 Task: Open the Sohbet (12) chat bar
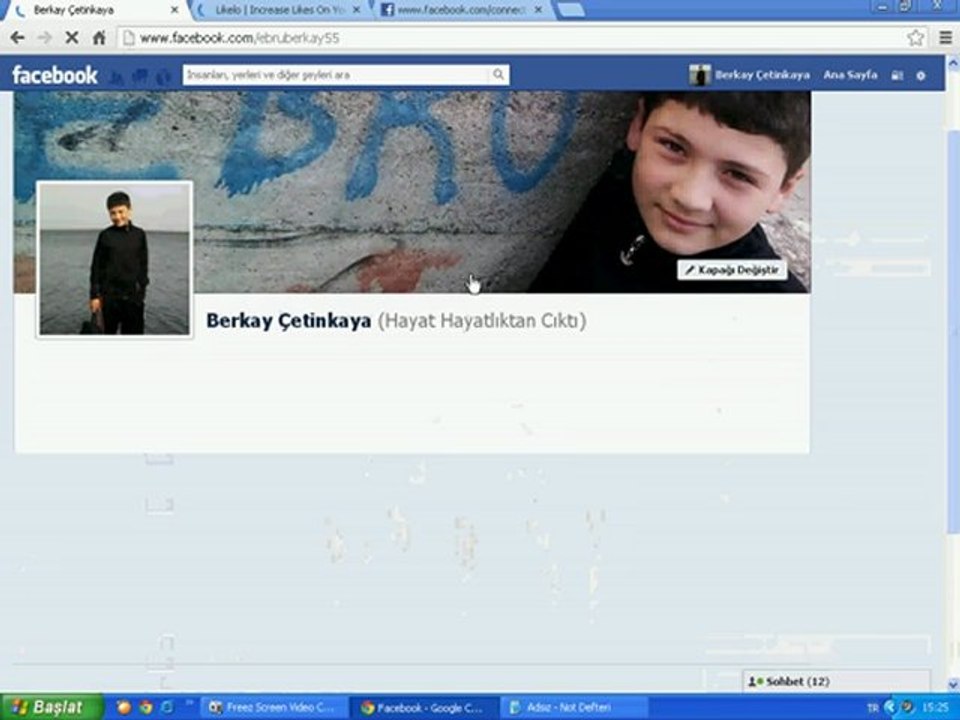(836, 681)
